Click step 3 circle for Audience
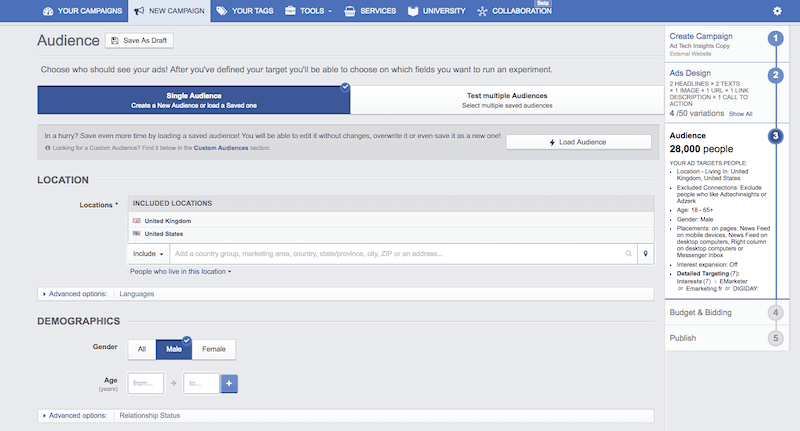Viewport: 800px width, 431px height. (x=776, y=136)
